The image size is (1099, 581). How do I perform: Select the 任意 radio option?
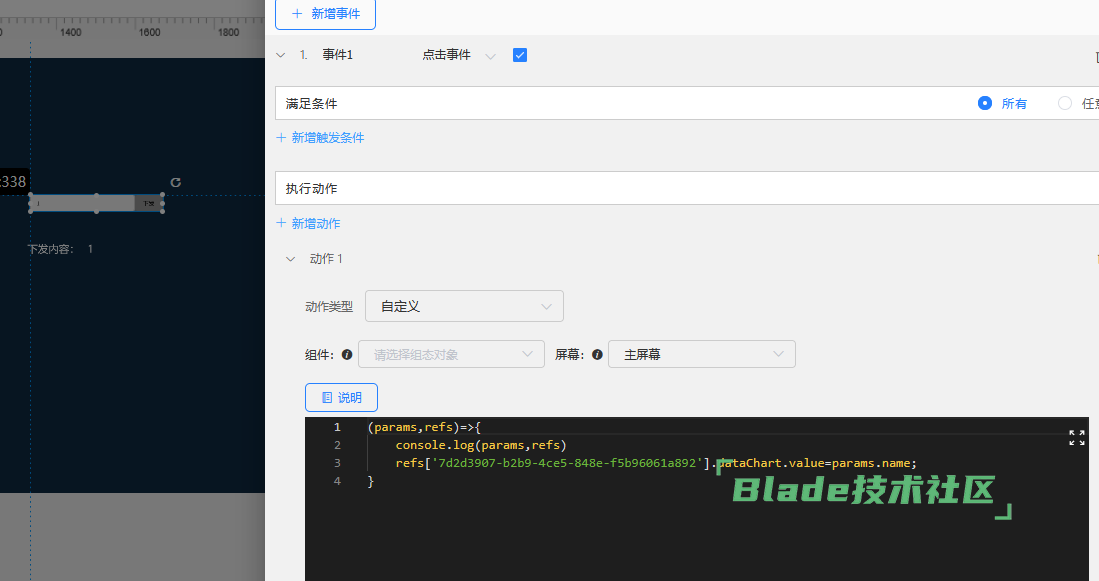[x=1065, y=103]
